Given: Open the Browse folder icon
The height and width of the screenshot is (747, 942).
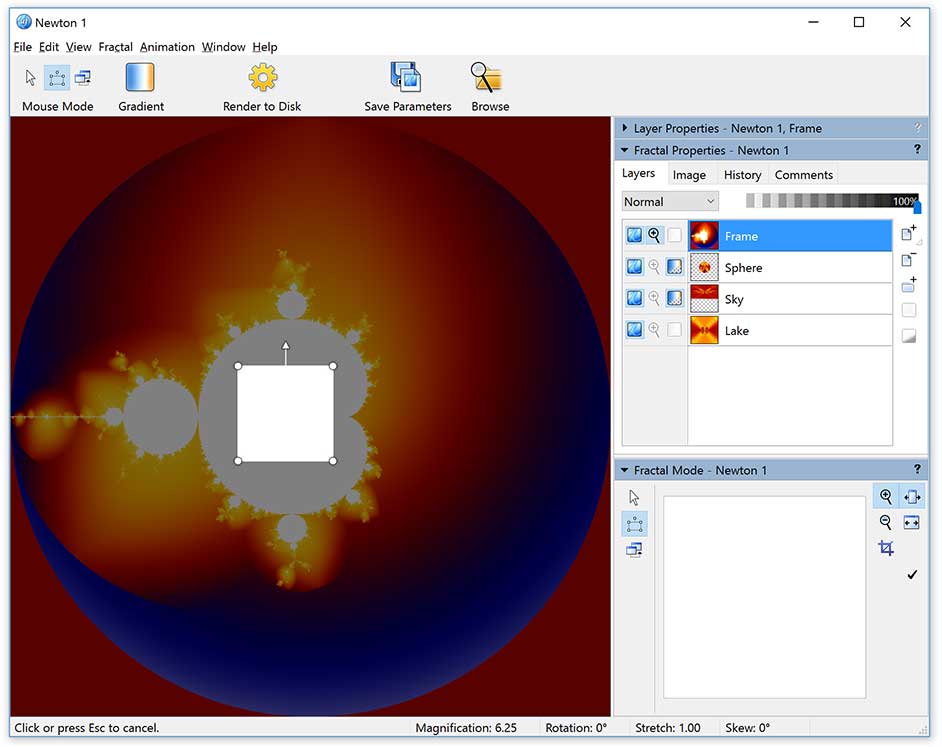Looking at the screenshot, I should pos(486,78).
